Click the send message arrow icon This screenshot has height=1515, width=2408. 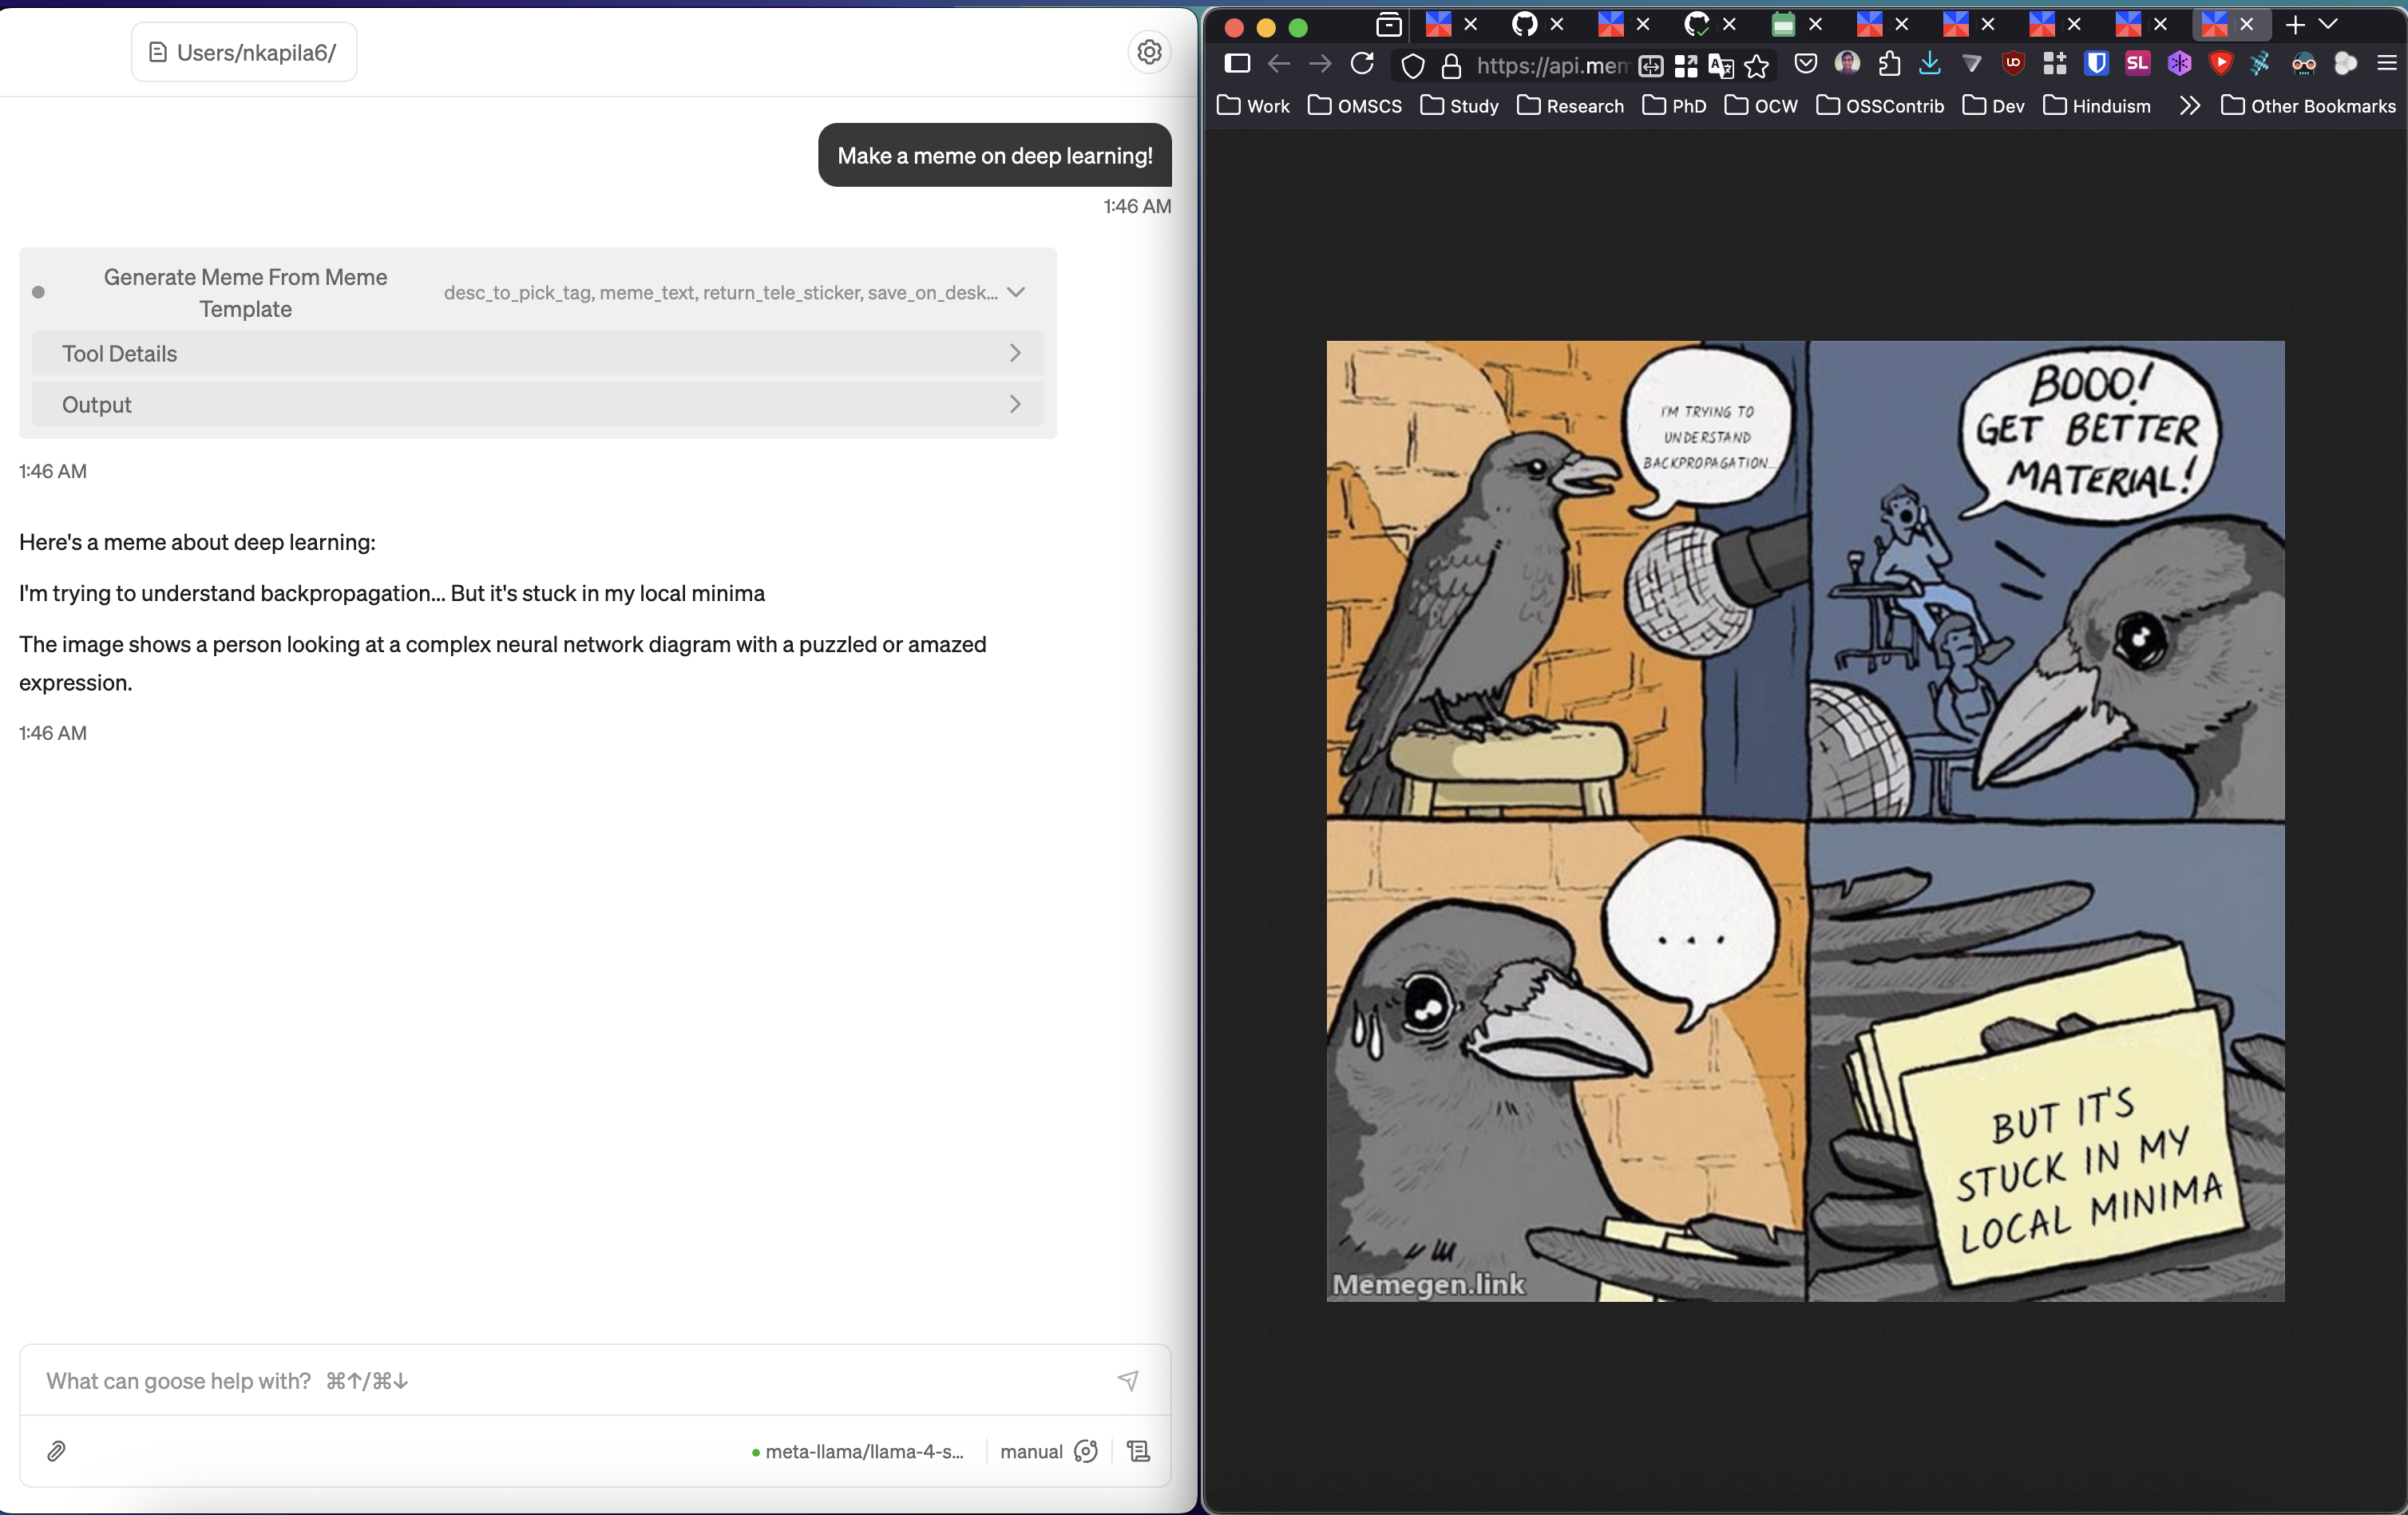1128,1380
